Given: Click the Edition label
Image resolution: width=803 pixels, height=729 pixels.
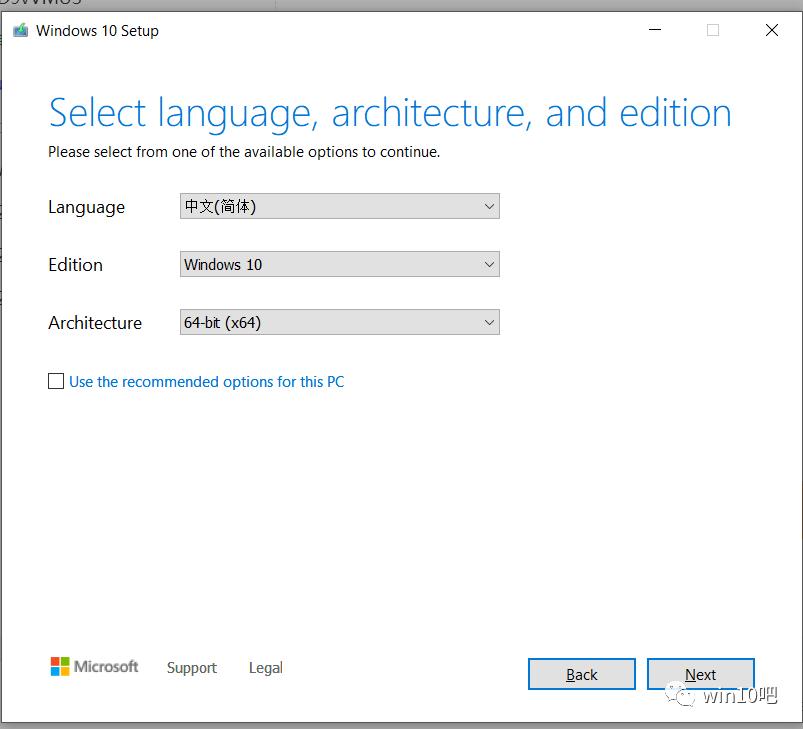Looking at the screenshot, I should [75, 265].
